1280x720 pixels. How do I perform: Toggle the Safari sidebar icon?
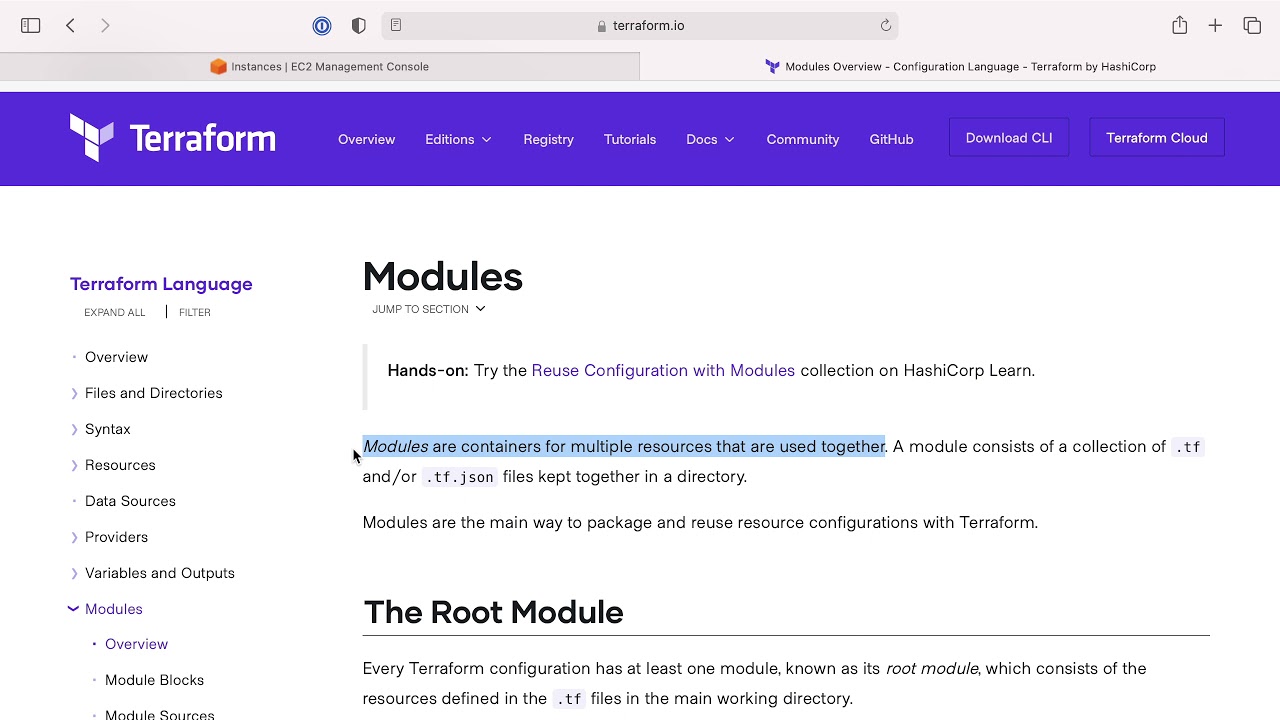[x=30, y=26]
